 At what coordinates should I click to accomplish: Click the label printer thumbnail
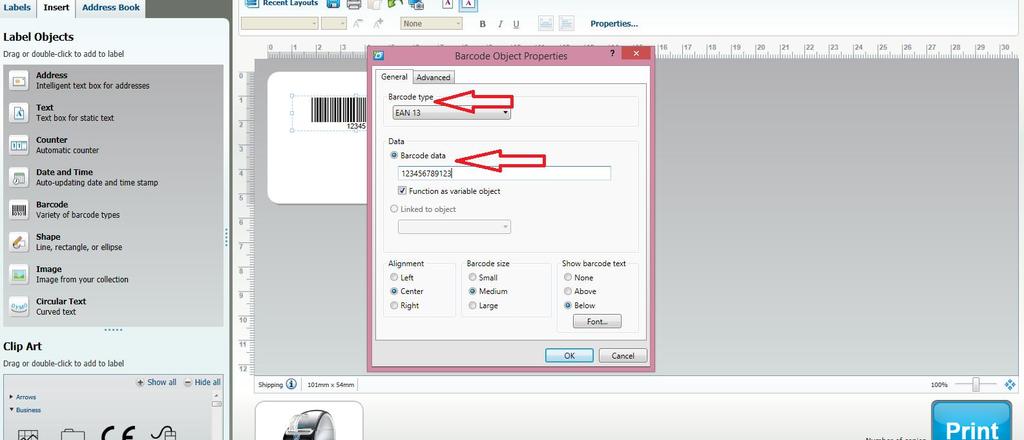tap(309, 421)
